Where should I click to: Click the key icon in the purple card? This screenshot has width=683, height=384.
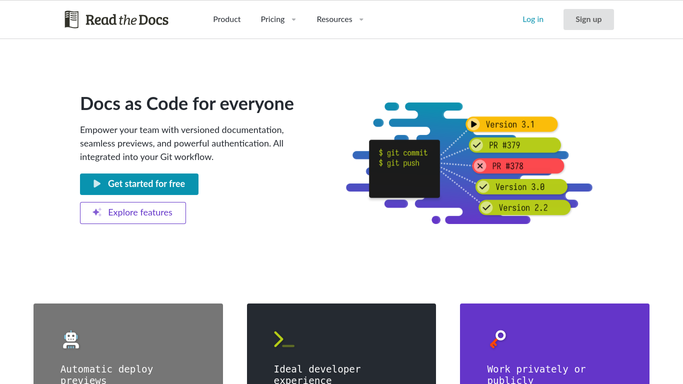click(497, 339)
